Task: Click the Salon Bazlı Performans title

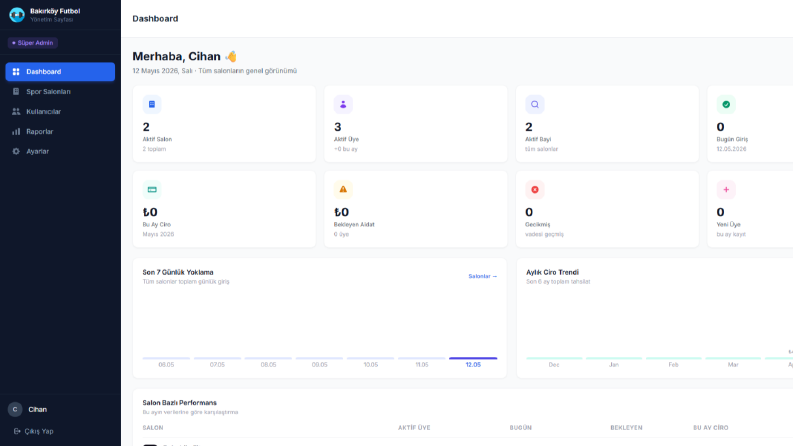Action: click(x=180, y=403)
